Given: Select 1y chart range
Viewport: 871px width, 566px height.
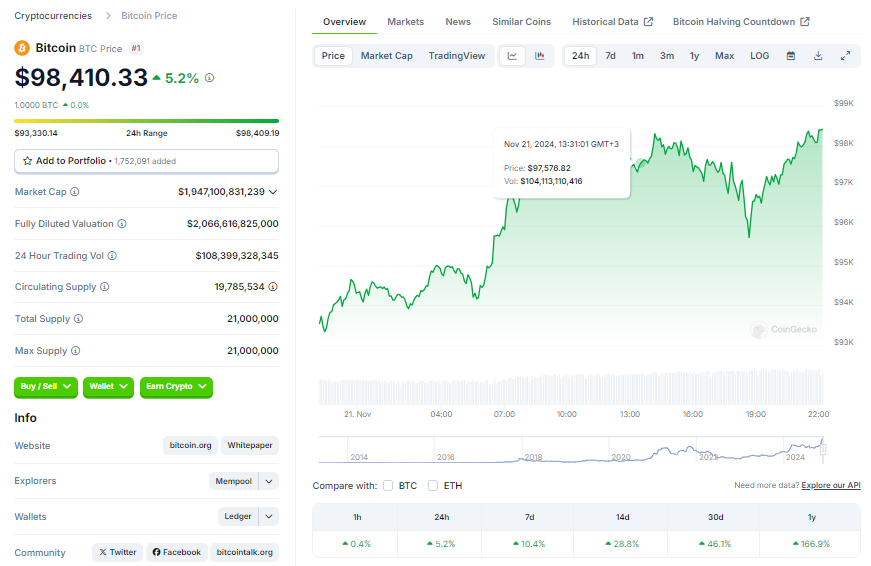Looking at the screenshot, I should click(x=694, y=56).
